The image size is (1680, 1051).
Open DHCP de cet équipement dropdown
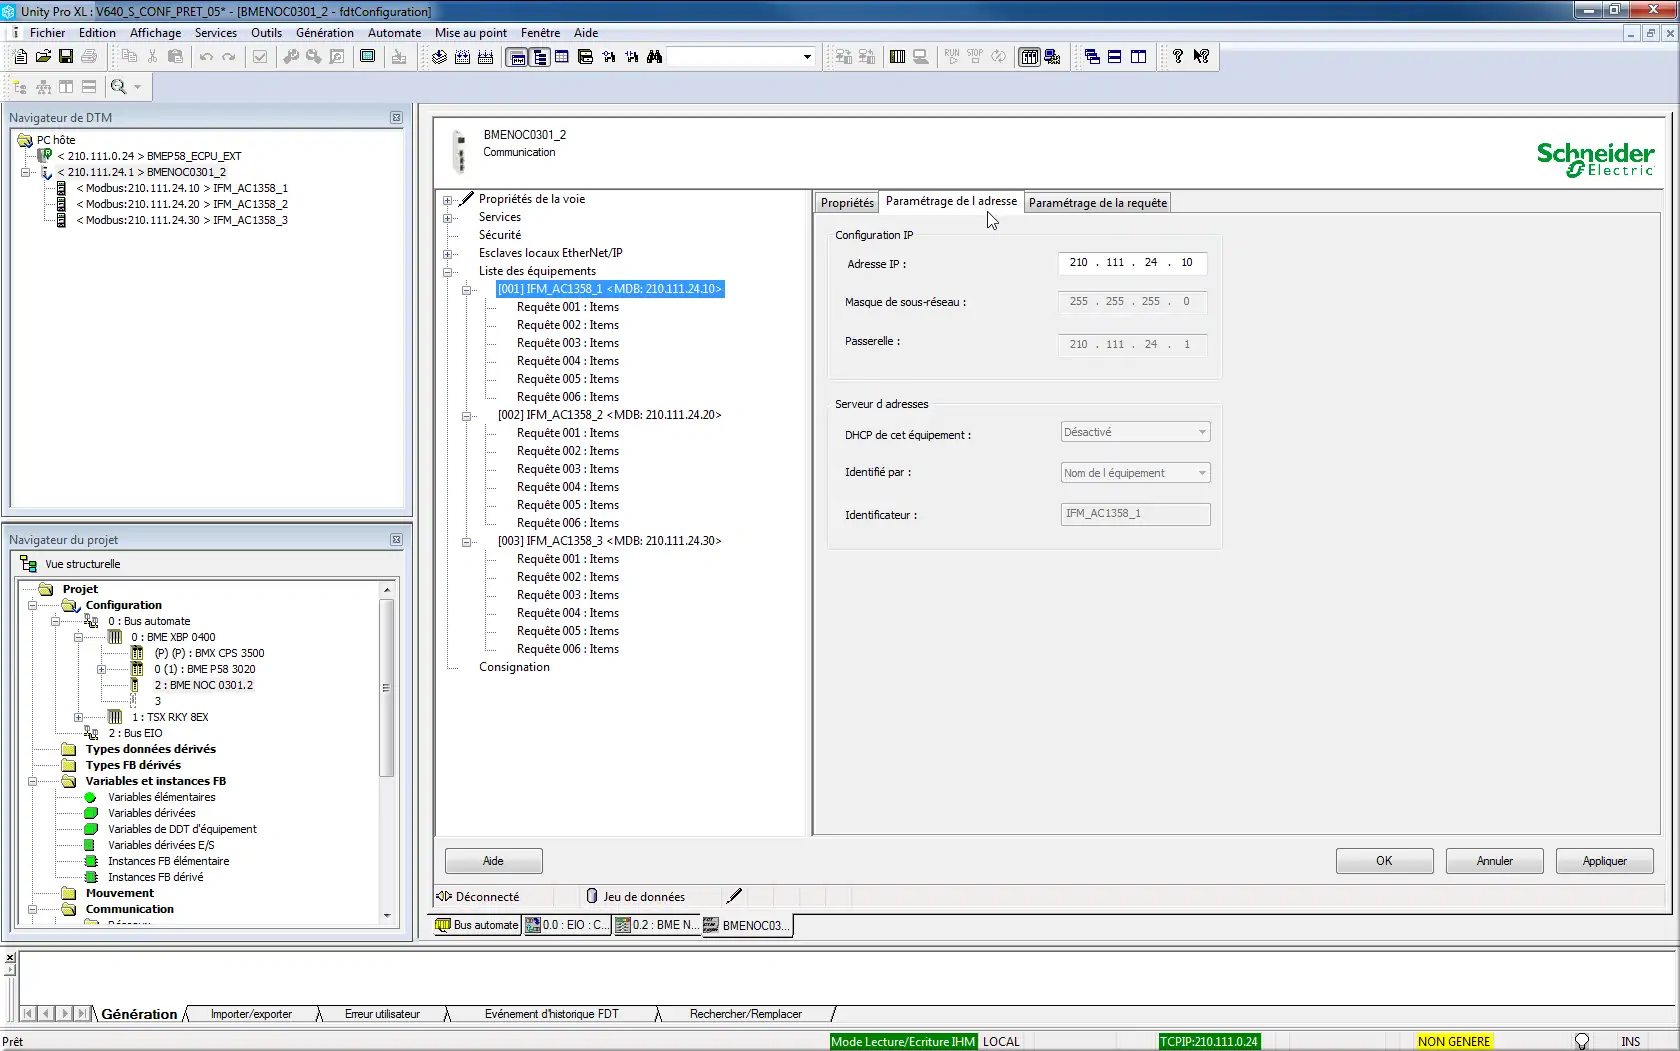coord(1135,432)
